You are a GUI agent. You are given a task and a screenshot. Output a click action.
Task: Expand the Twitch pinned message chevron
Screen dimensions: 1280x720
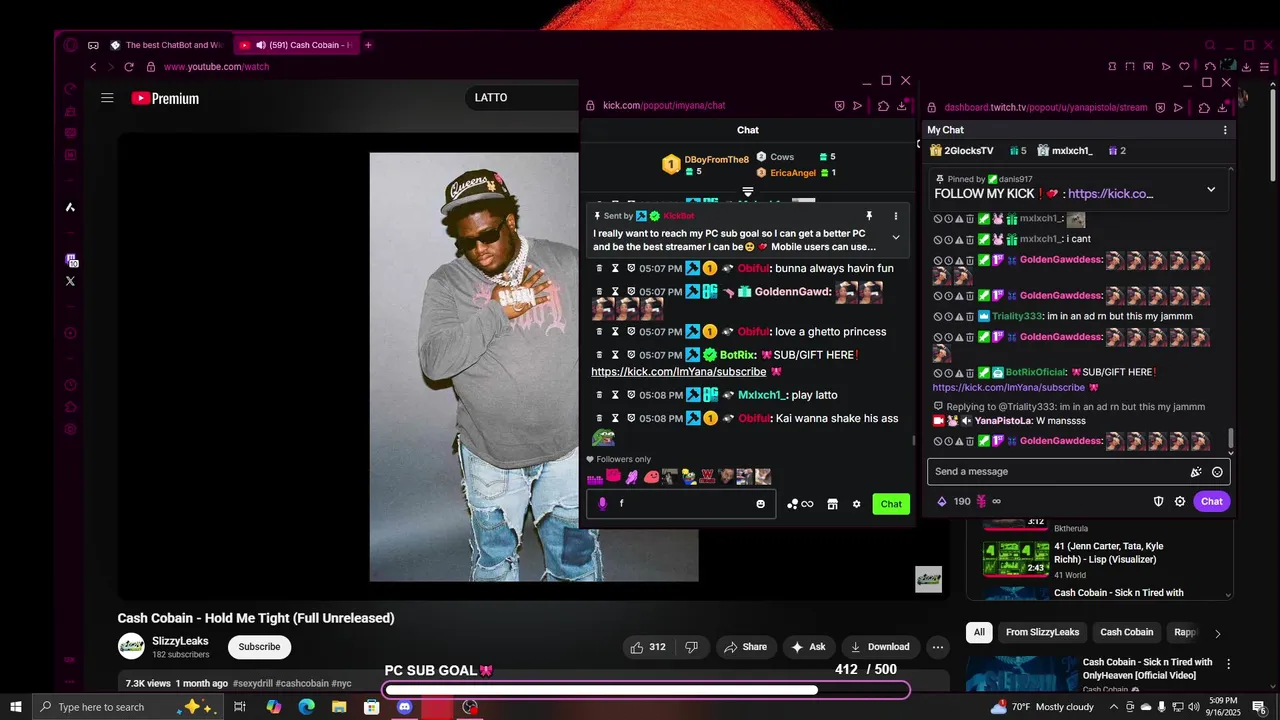[1211, 189]
